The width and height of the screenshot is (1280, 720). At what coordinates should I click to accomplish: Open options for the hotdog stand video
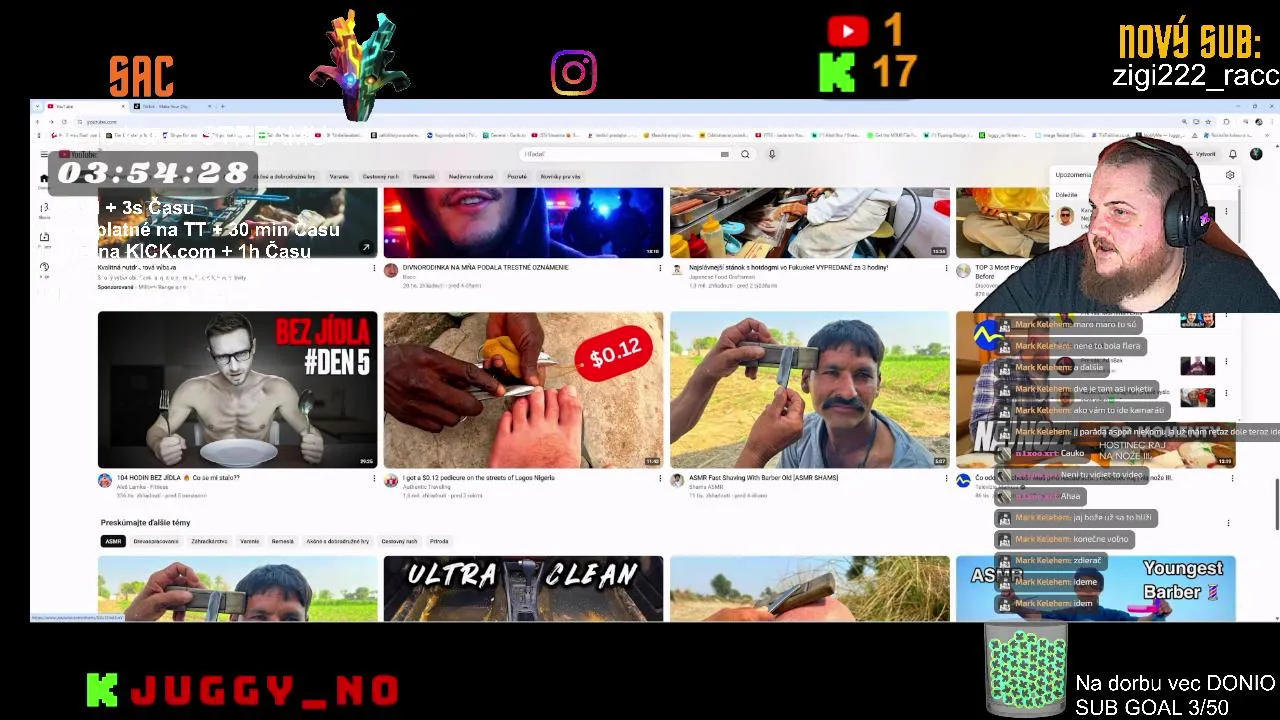point(946,268)
